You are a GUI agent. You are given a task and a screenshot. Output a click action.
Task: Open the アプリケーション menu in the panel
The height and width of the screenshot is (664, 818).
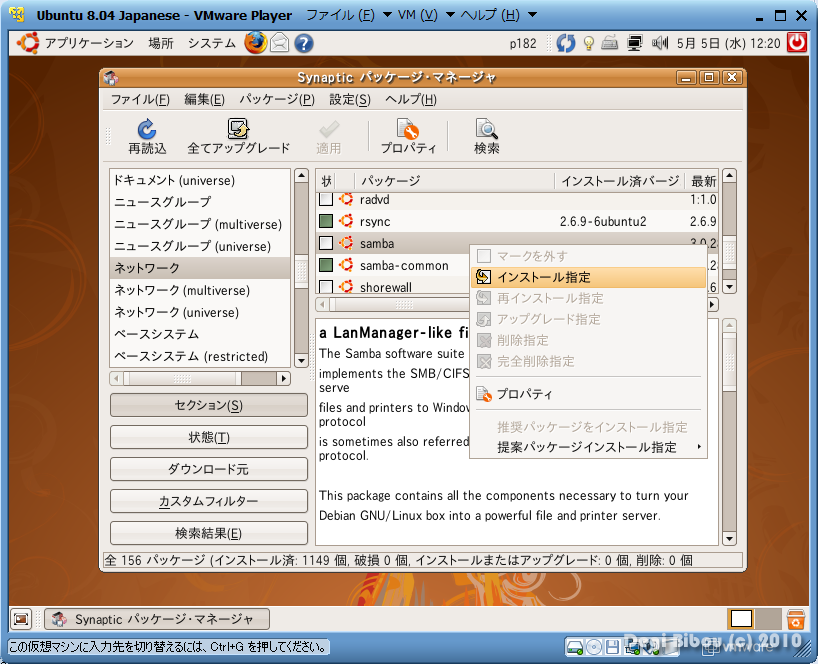(x=89, y=43)
